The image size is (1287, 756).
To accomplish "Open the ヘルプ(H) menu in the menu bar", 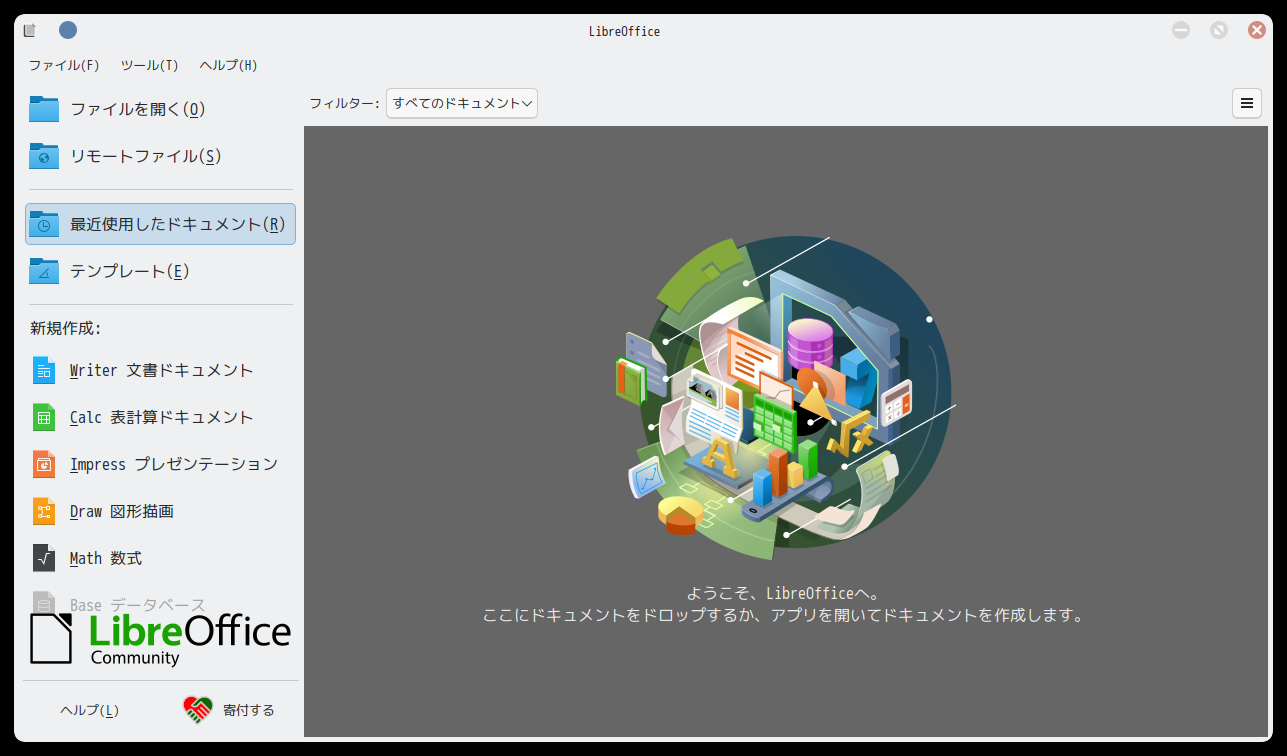I will [228, 65].
